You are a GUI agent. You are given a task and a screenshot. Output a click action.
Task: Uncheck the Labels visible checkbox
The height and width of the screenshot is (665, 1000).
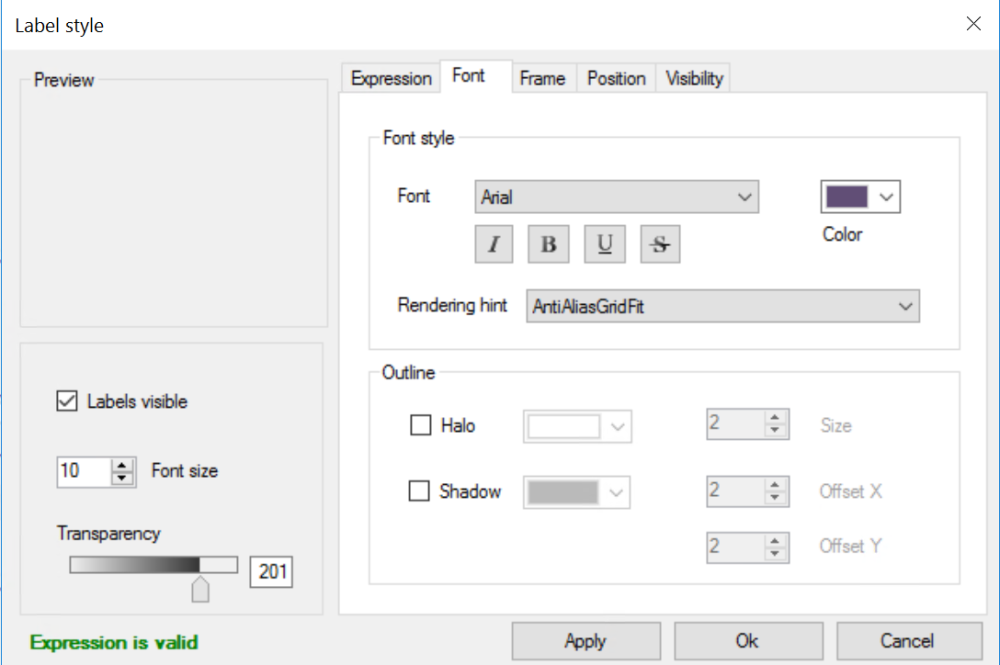(66, 401)
